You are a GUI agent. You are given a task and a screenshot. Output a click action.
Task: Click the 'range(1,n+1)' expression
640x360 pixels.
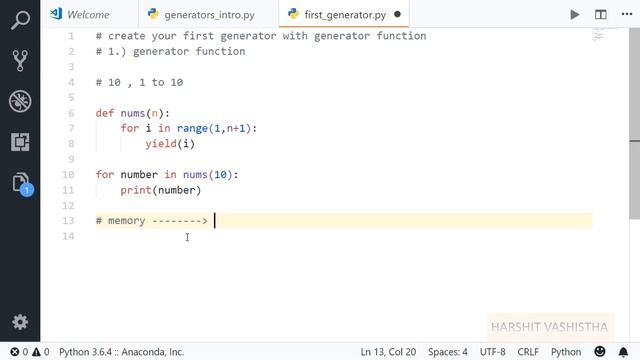pyautogui.click(x=213, y=128)
